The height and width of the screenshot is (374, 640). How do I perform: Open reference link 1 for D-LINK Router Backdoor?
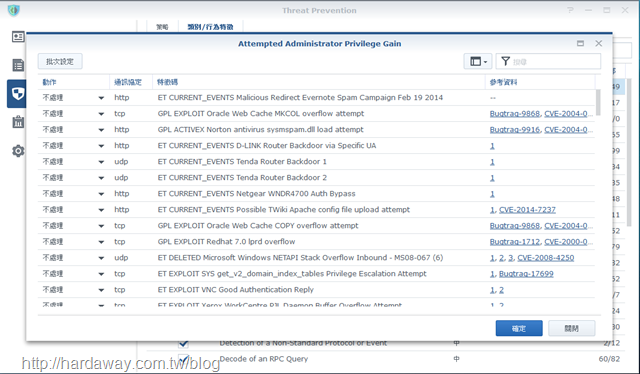pyautogui.click(x=492, y=146)
